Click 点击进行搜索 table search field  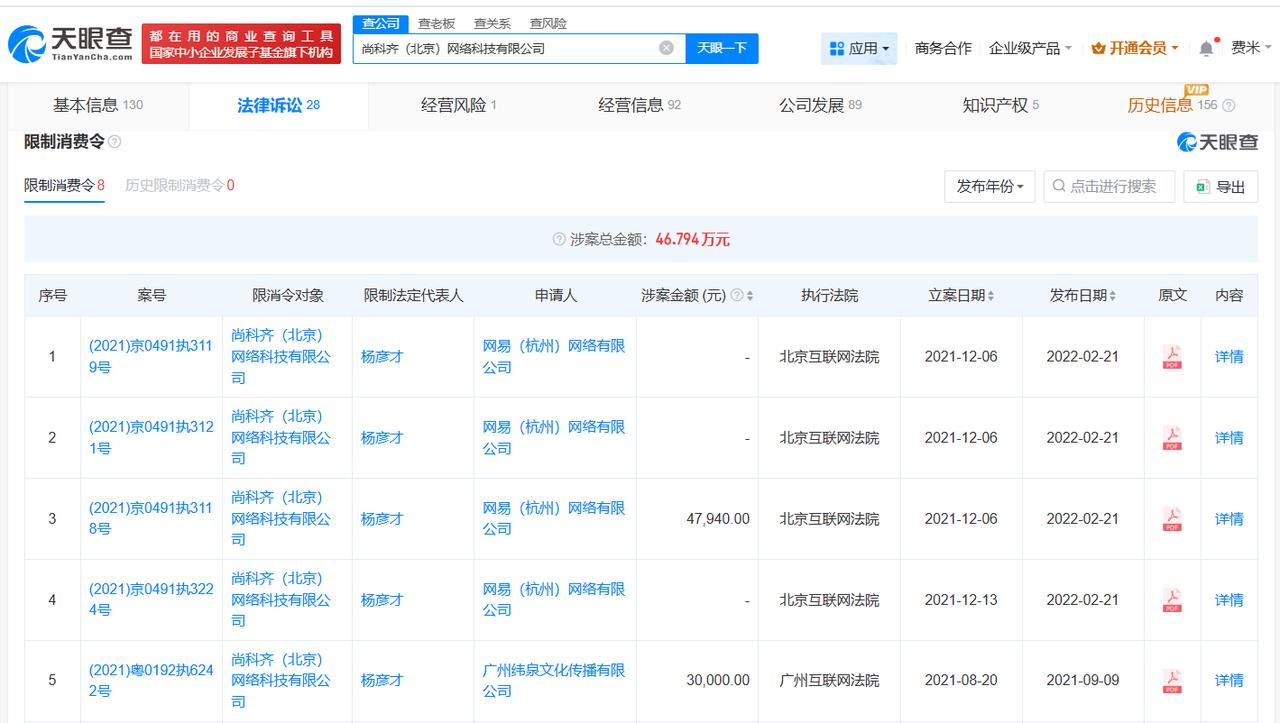coord(1109,186)
